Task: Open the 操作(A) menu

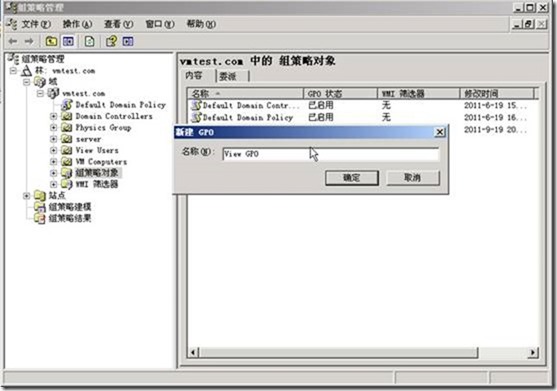Action: point(77,24)
